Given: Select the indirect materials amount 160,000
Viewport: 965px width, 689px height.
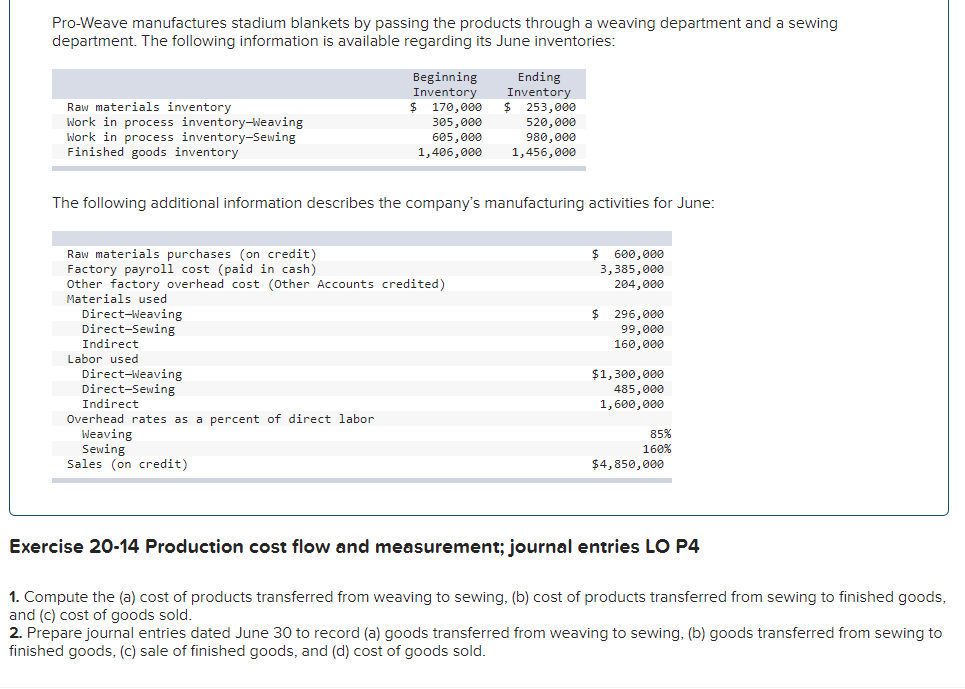Looking at the screenshot, I should (639, 344).
